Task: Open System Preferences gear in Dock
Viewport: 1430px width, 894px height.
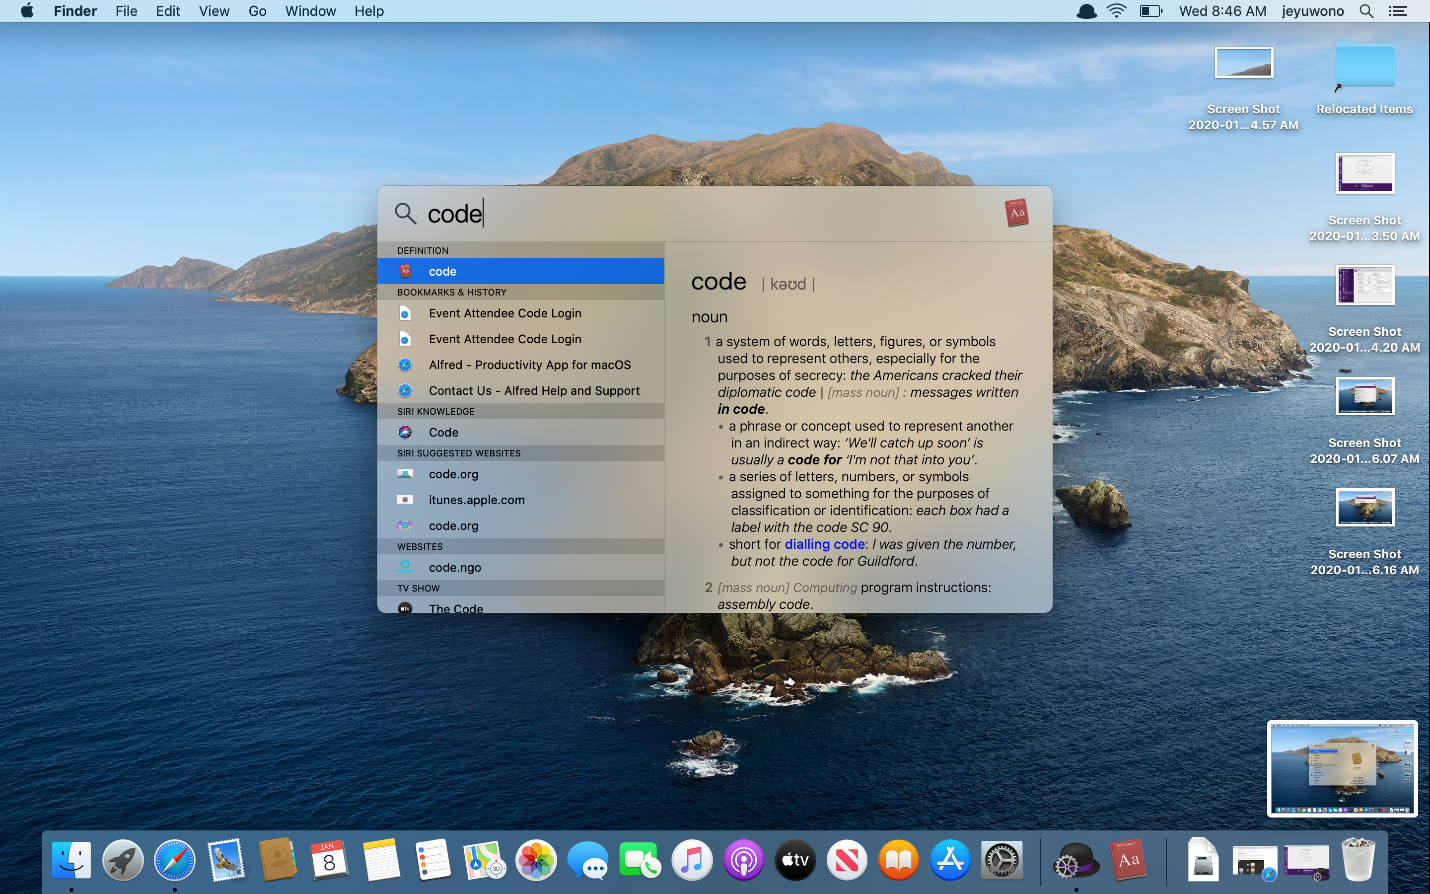Action: [1001, 860]
